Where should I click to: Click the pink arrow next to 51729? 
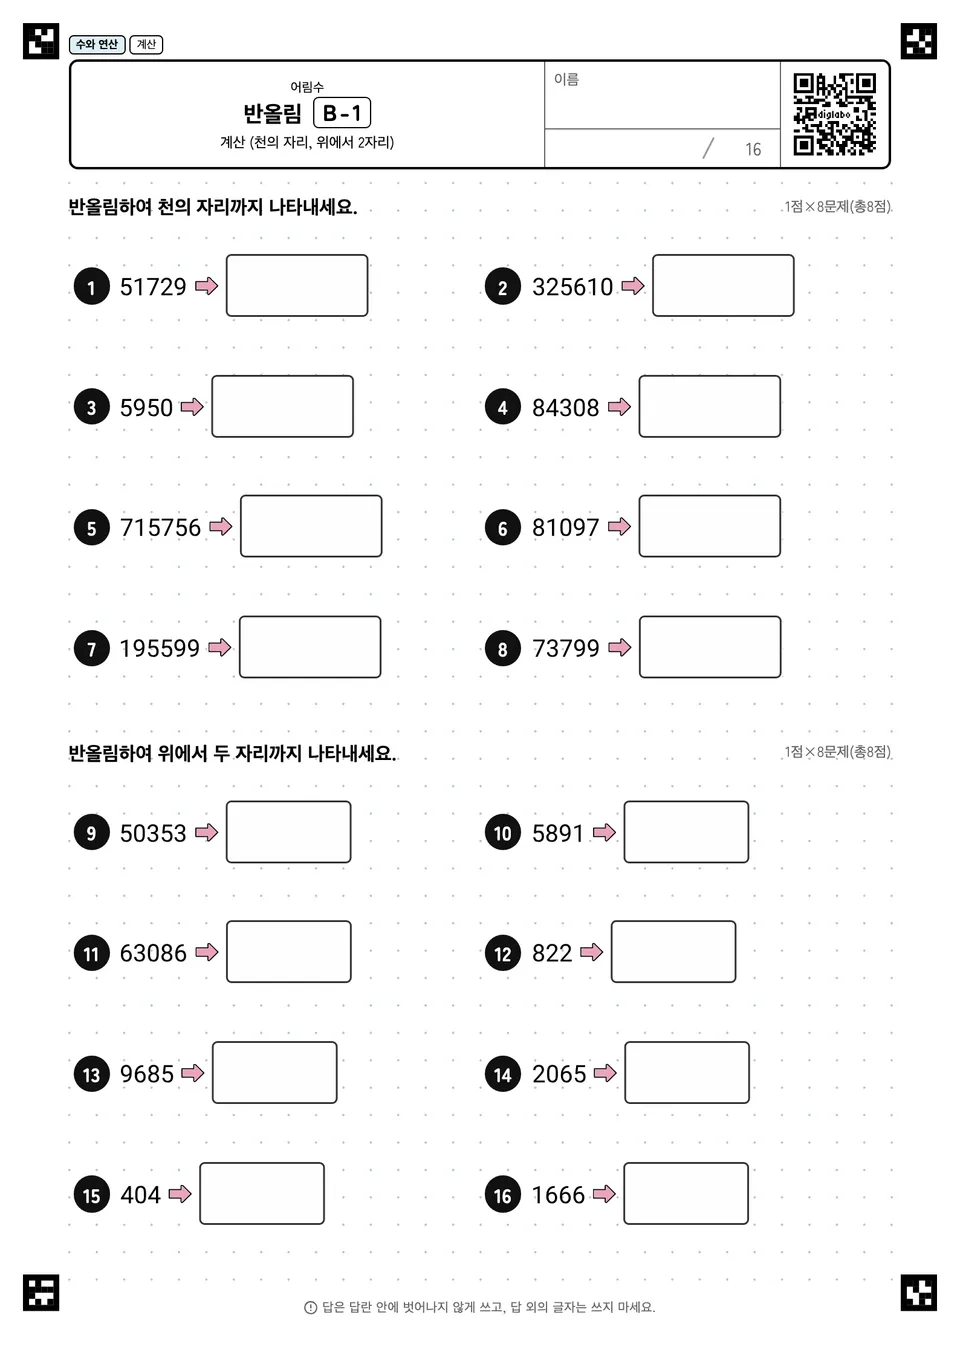point(206,286)
